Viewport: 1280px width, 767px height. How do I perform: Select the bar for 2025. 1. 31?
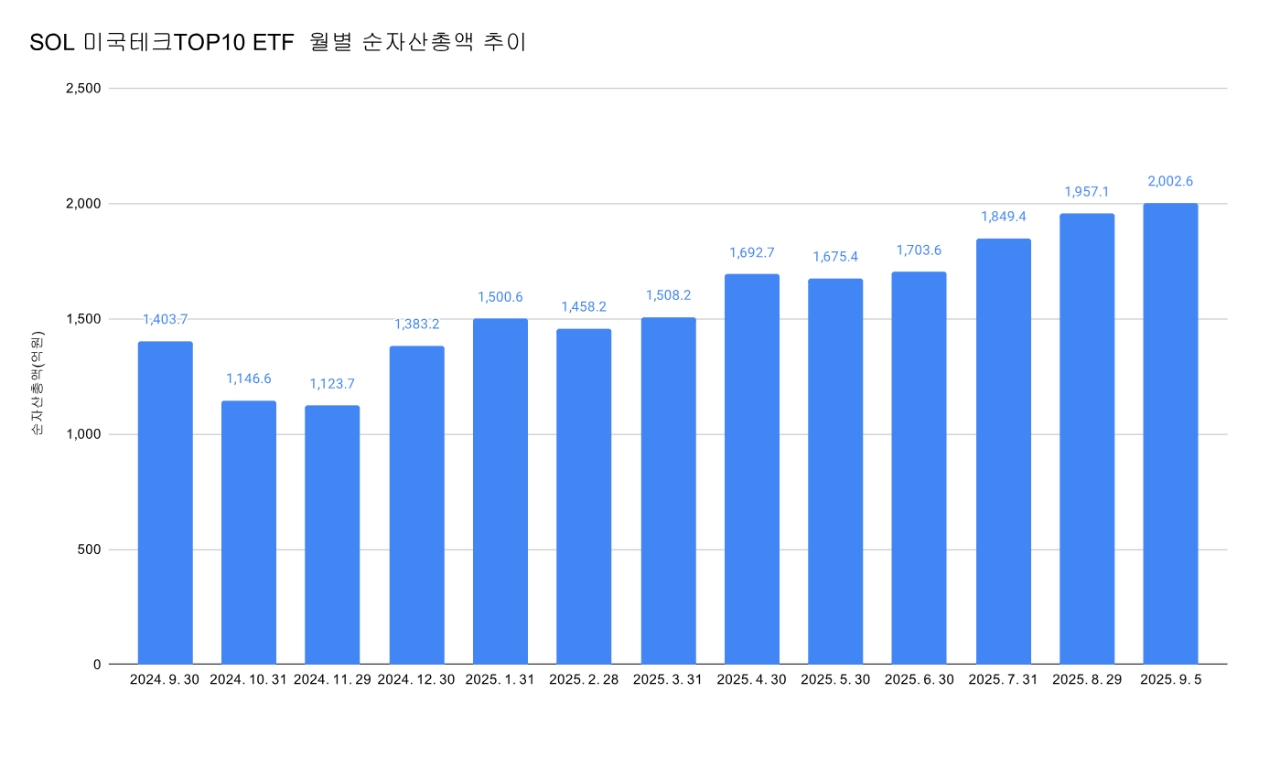click(500, 491)
